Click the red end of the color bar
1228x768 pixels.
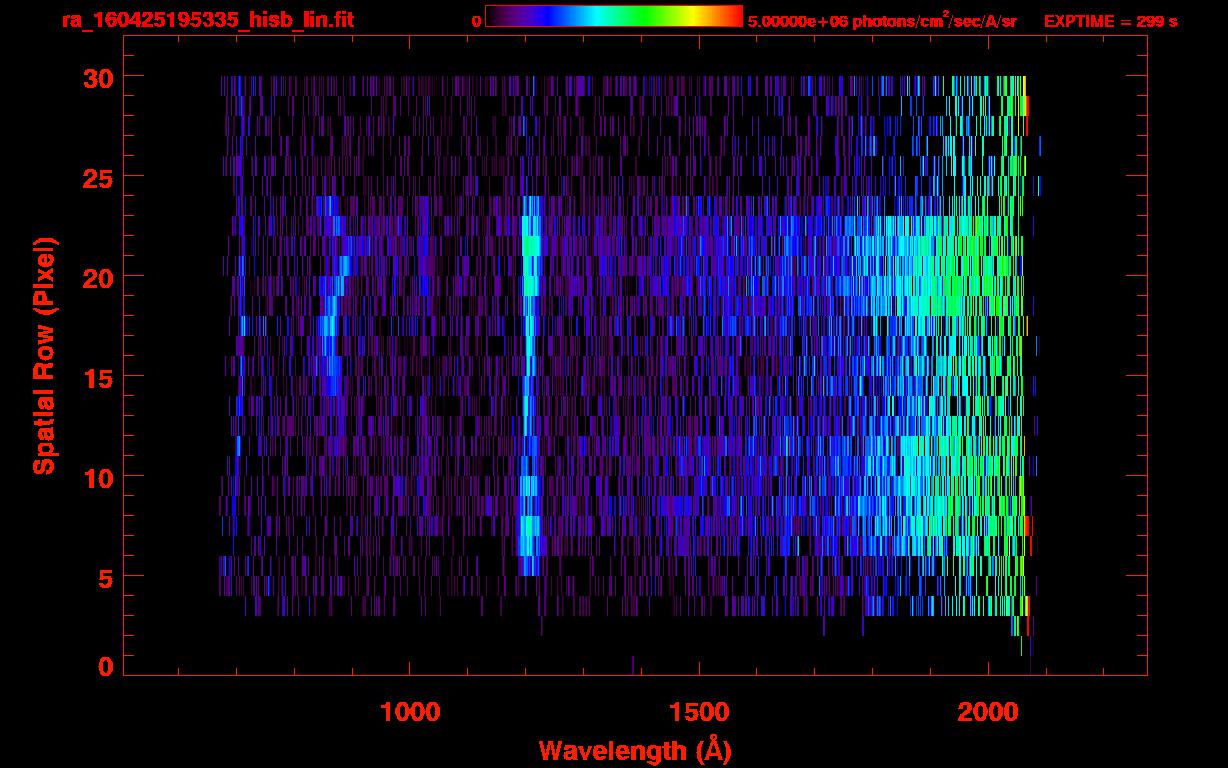(x=733, y=16)
